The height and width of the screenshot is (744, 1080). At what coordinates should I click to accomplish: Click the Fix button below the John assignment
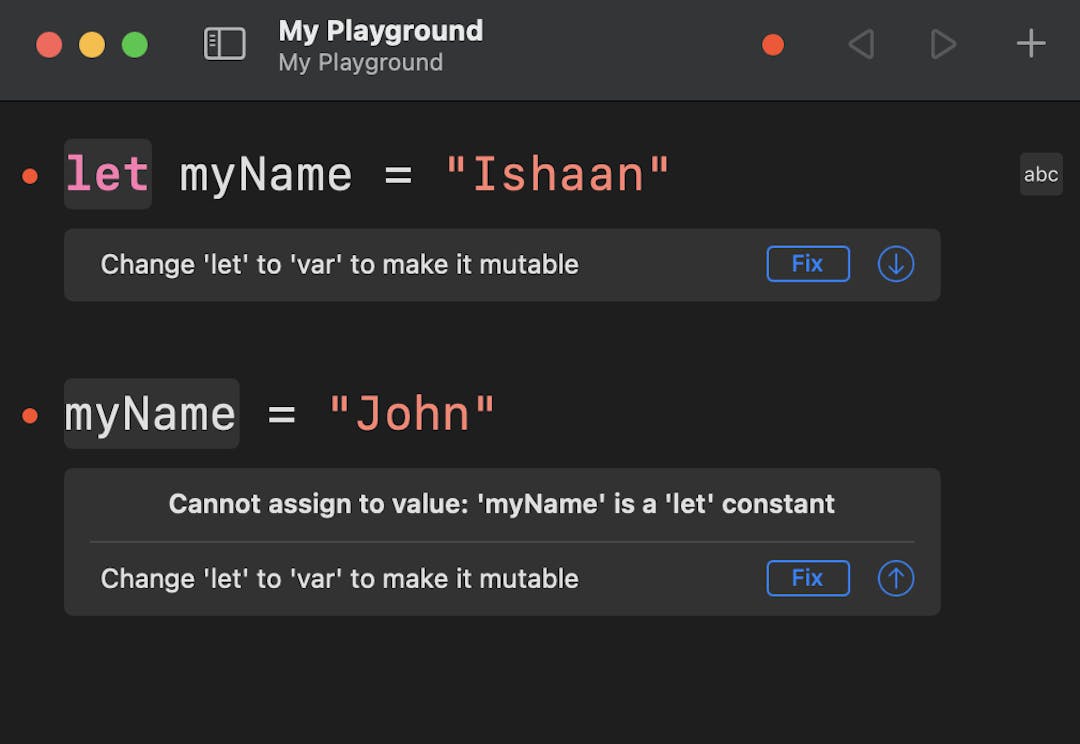[x=808, y=578]
